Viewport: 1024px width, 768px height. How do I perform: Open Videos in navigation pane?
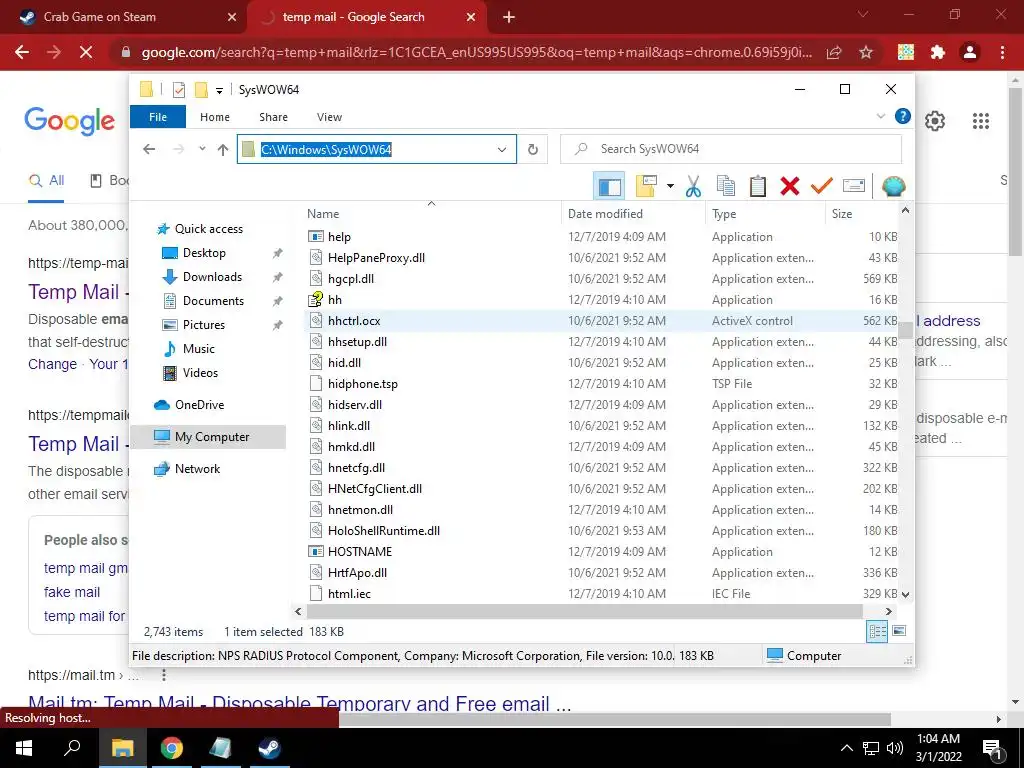click(200, 373)
